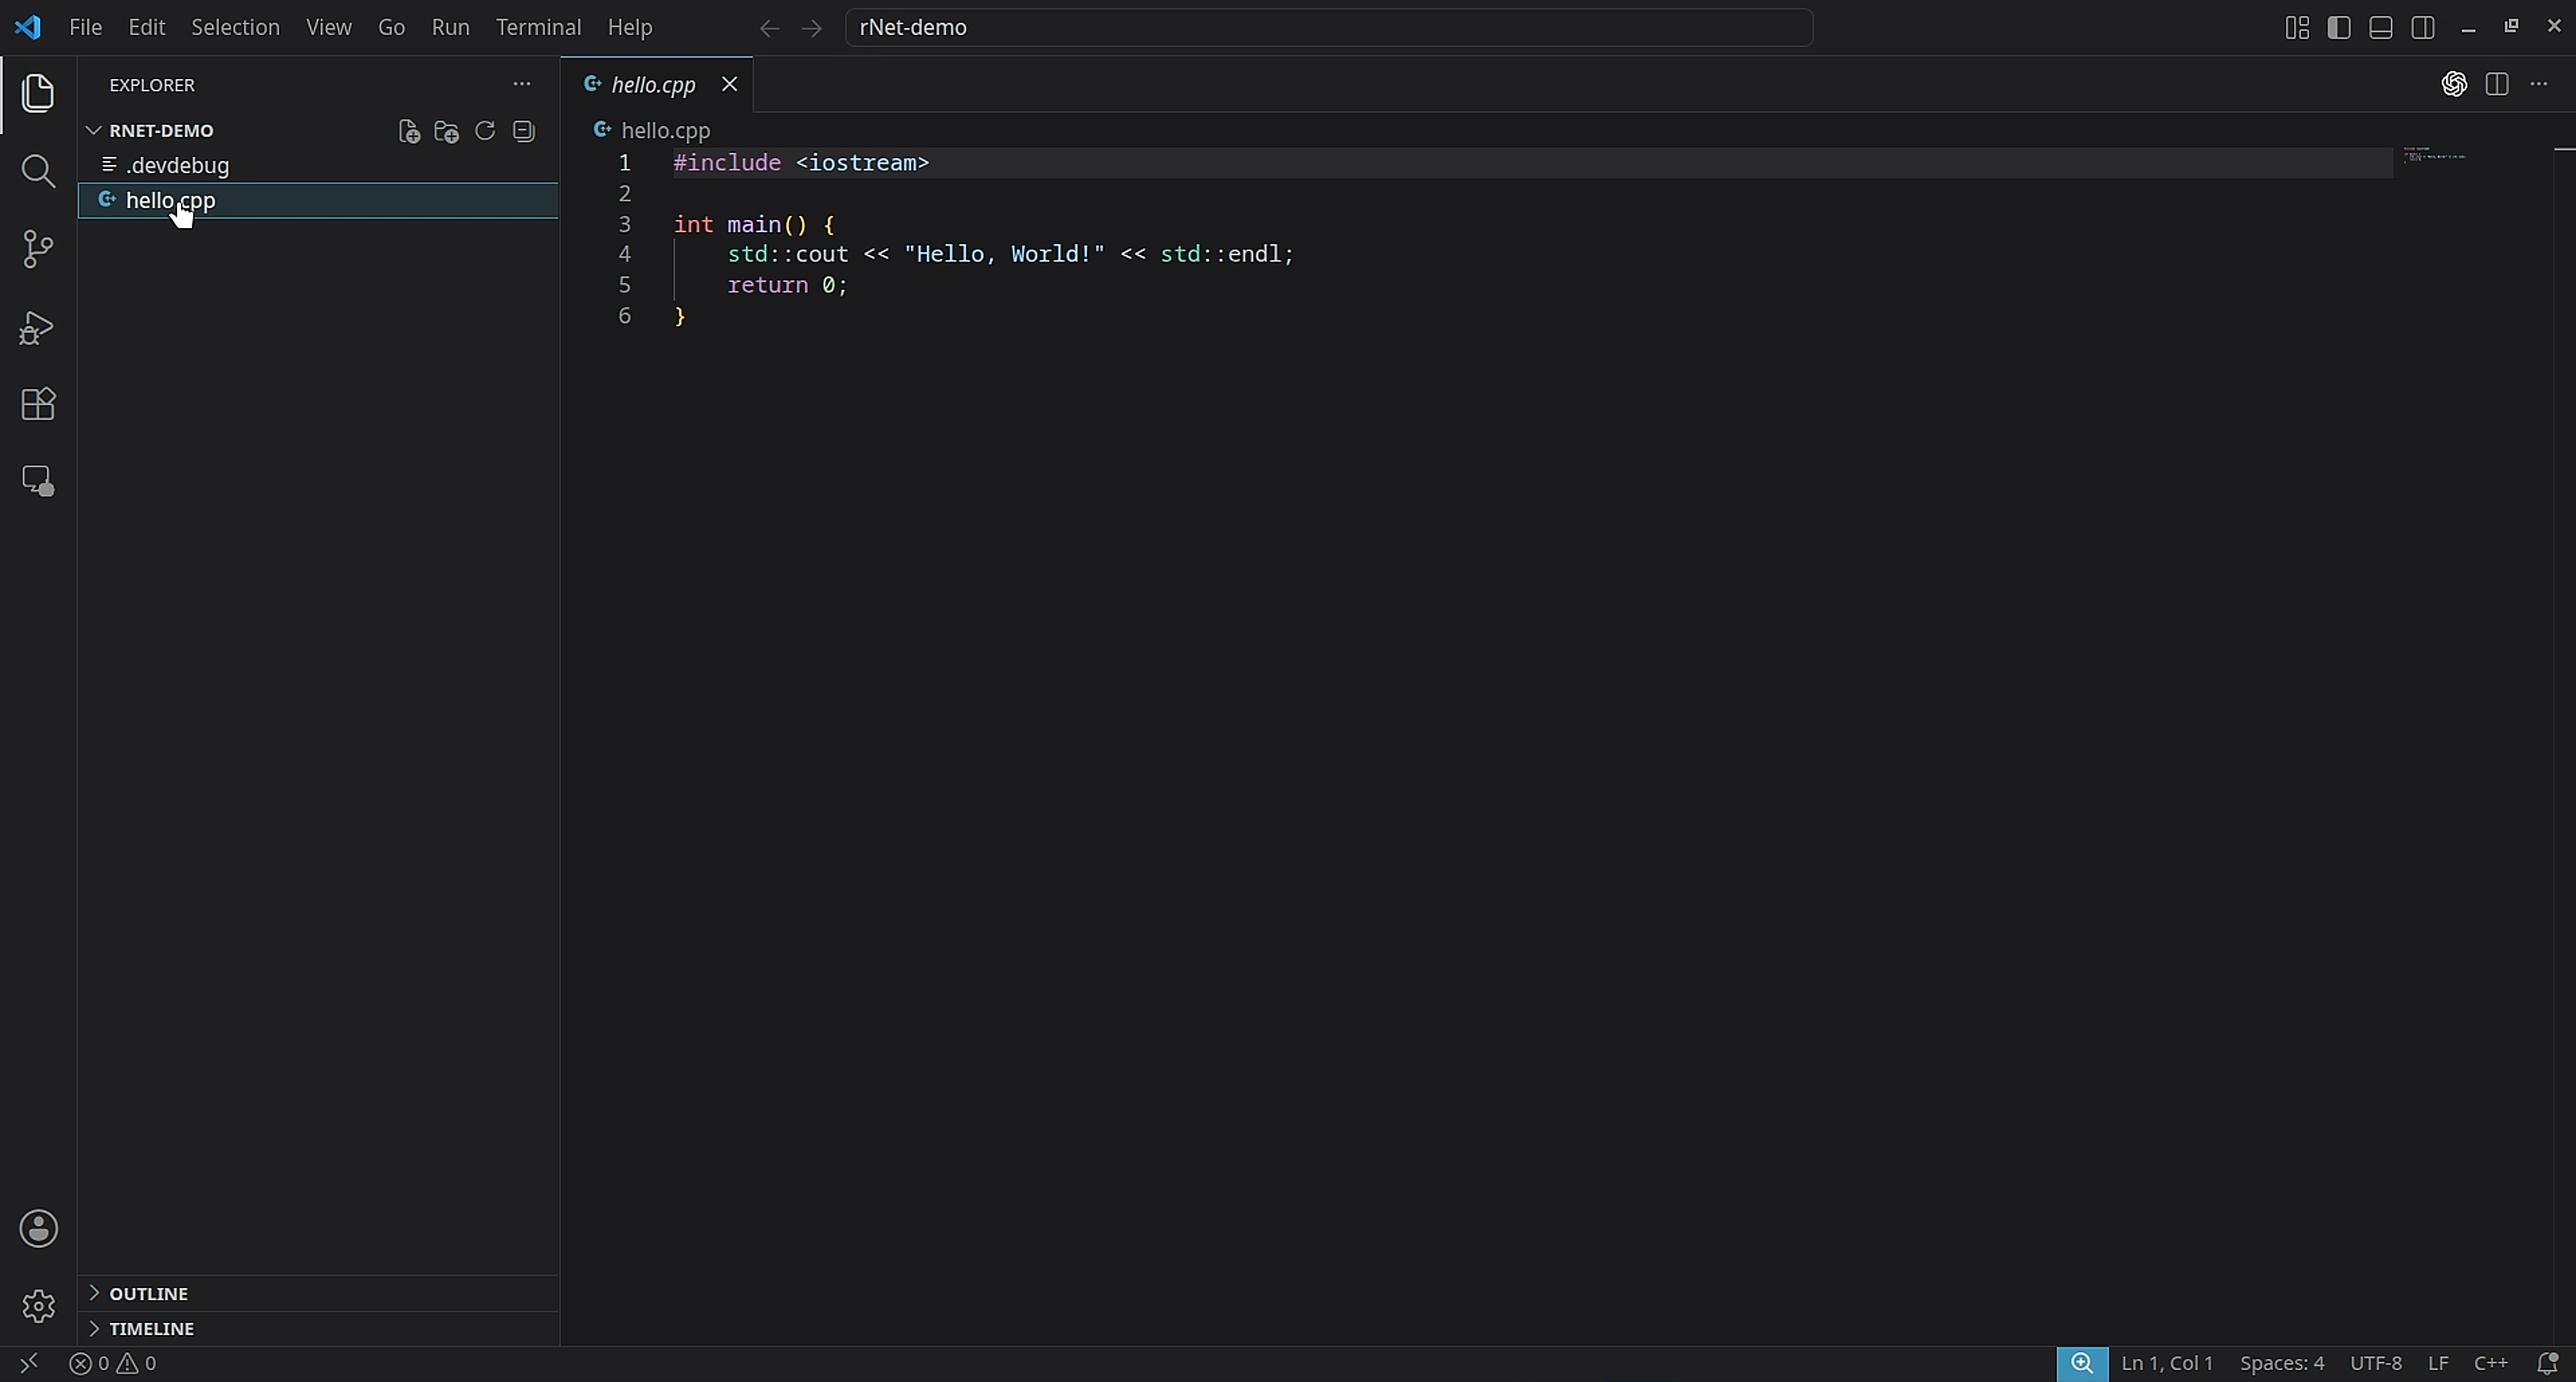2576x1382 pixels.
Task: Open the .devdebug file
Action: click(x=318, y=165)
